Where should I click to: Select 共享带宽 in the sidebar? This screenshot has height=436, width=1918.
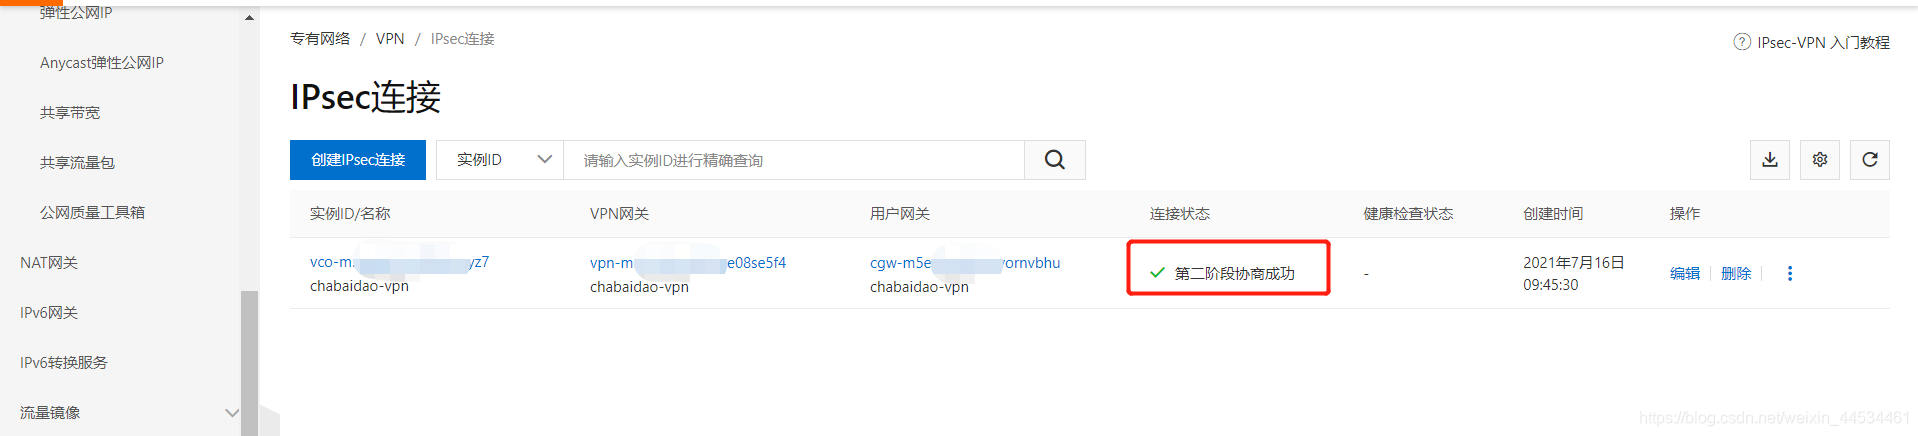pyautogui.click(x=70, y=112)
